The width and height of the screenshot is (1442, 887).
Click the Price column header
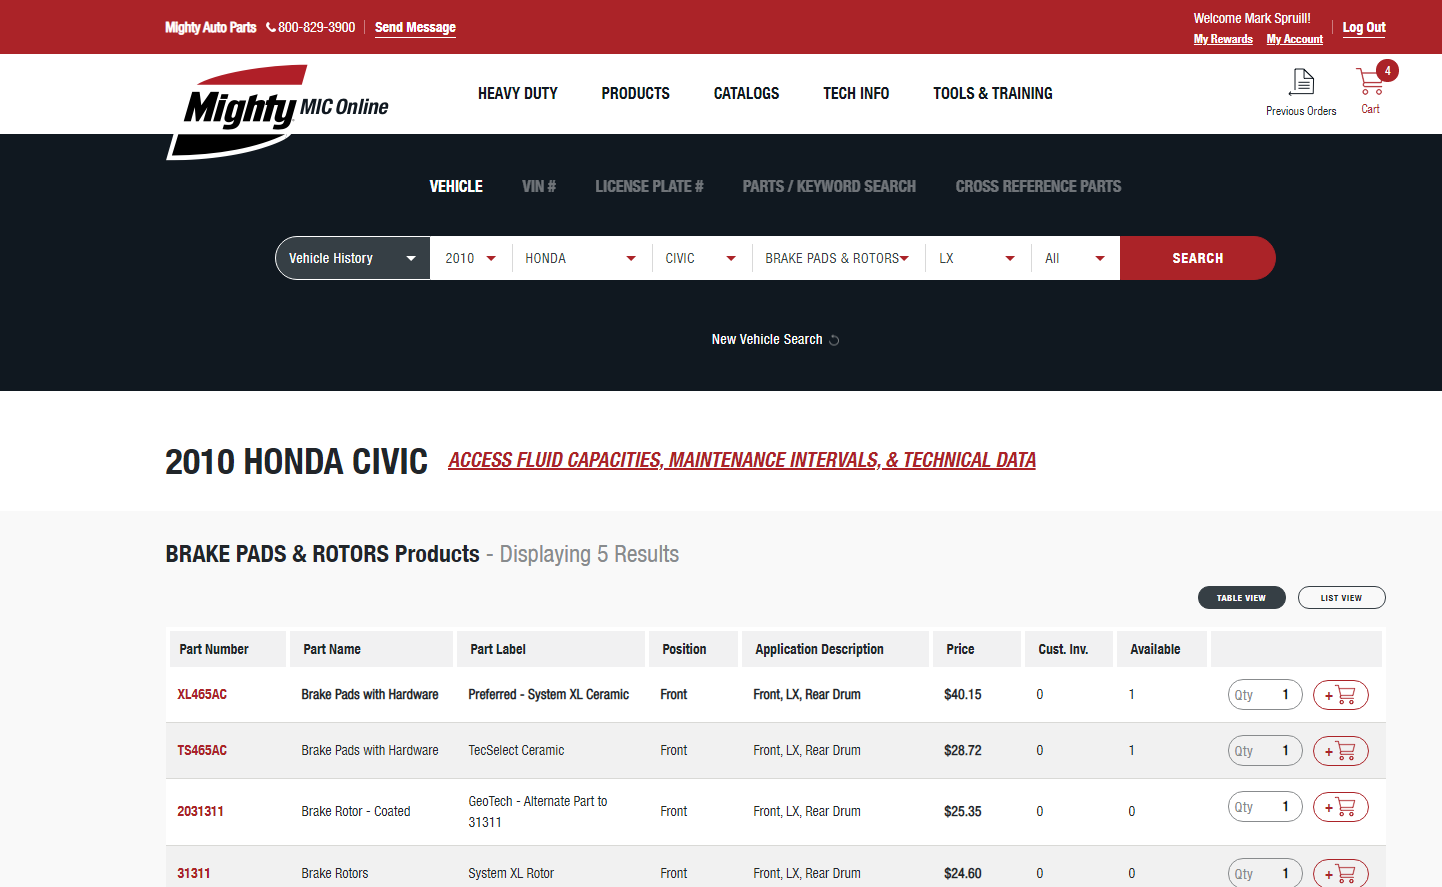(x=977, y=649)
